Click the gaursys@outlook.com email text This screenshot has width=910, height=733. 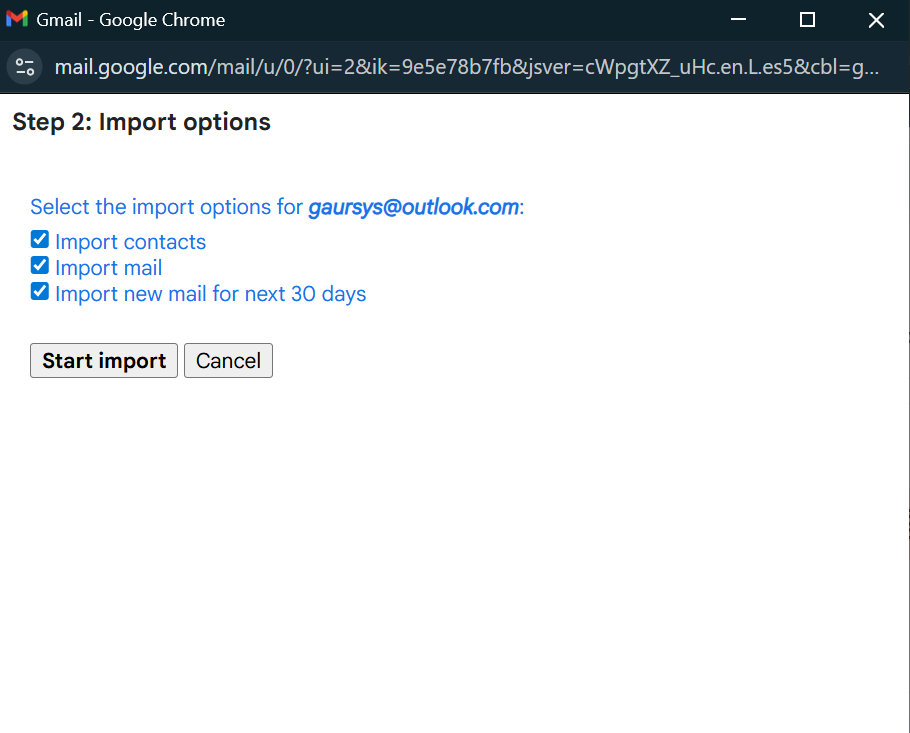[x=413, y=207]
